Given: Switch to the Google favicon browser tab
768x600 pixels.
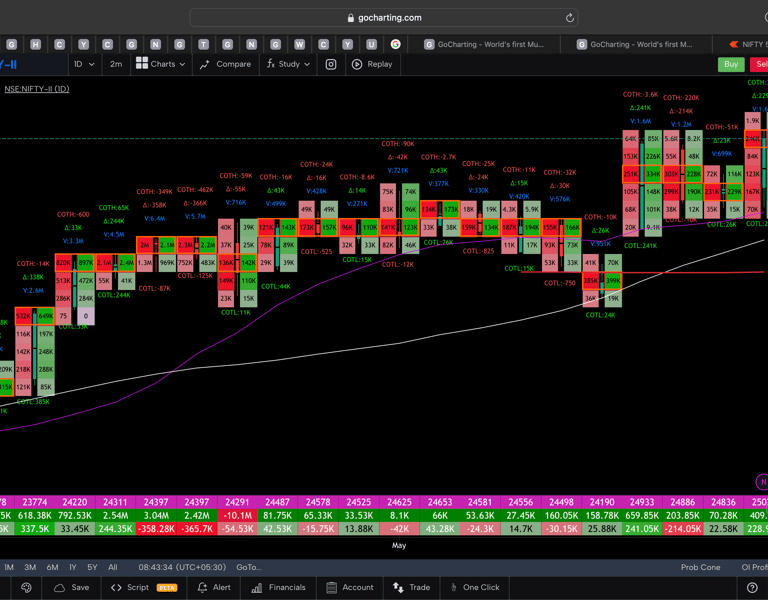Looking at the screenshot, I should 396,44.
